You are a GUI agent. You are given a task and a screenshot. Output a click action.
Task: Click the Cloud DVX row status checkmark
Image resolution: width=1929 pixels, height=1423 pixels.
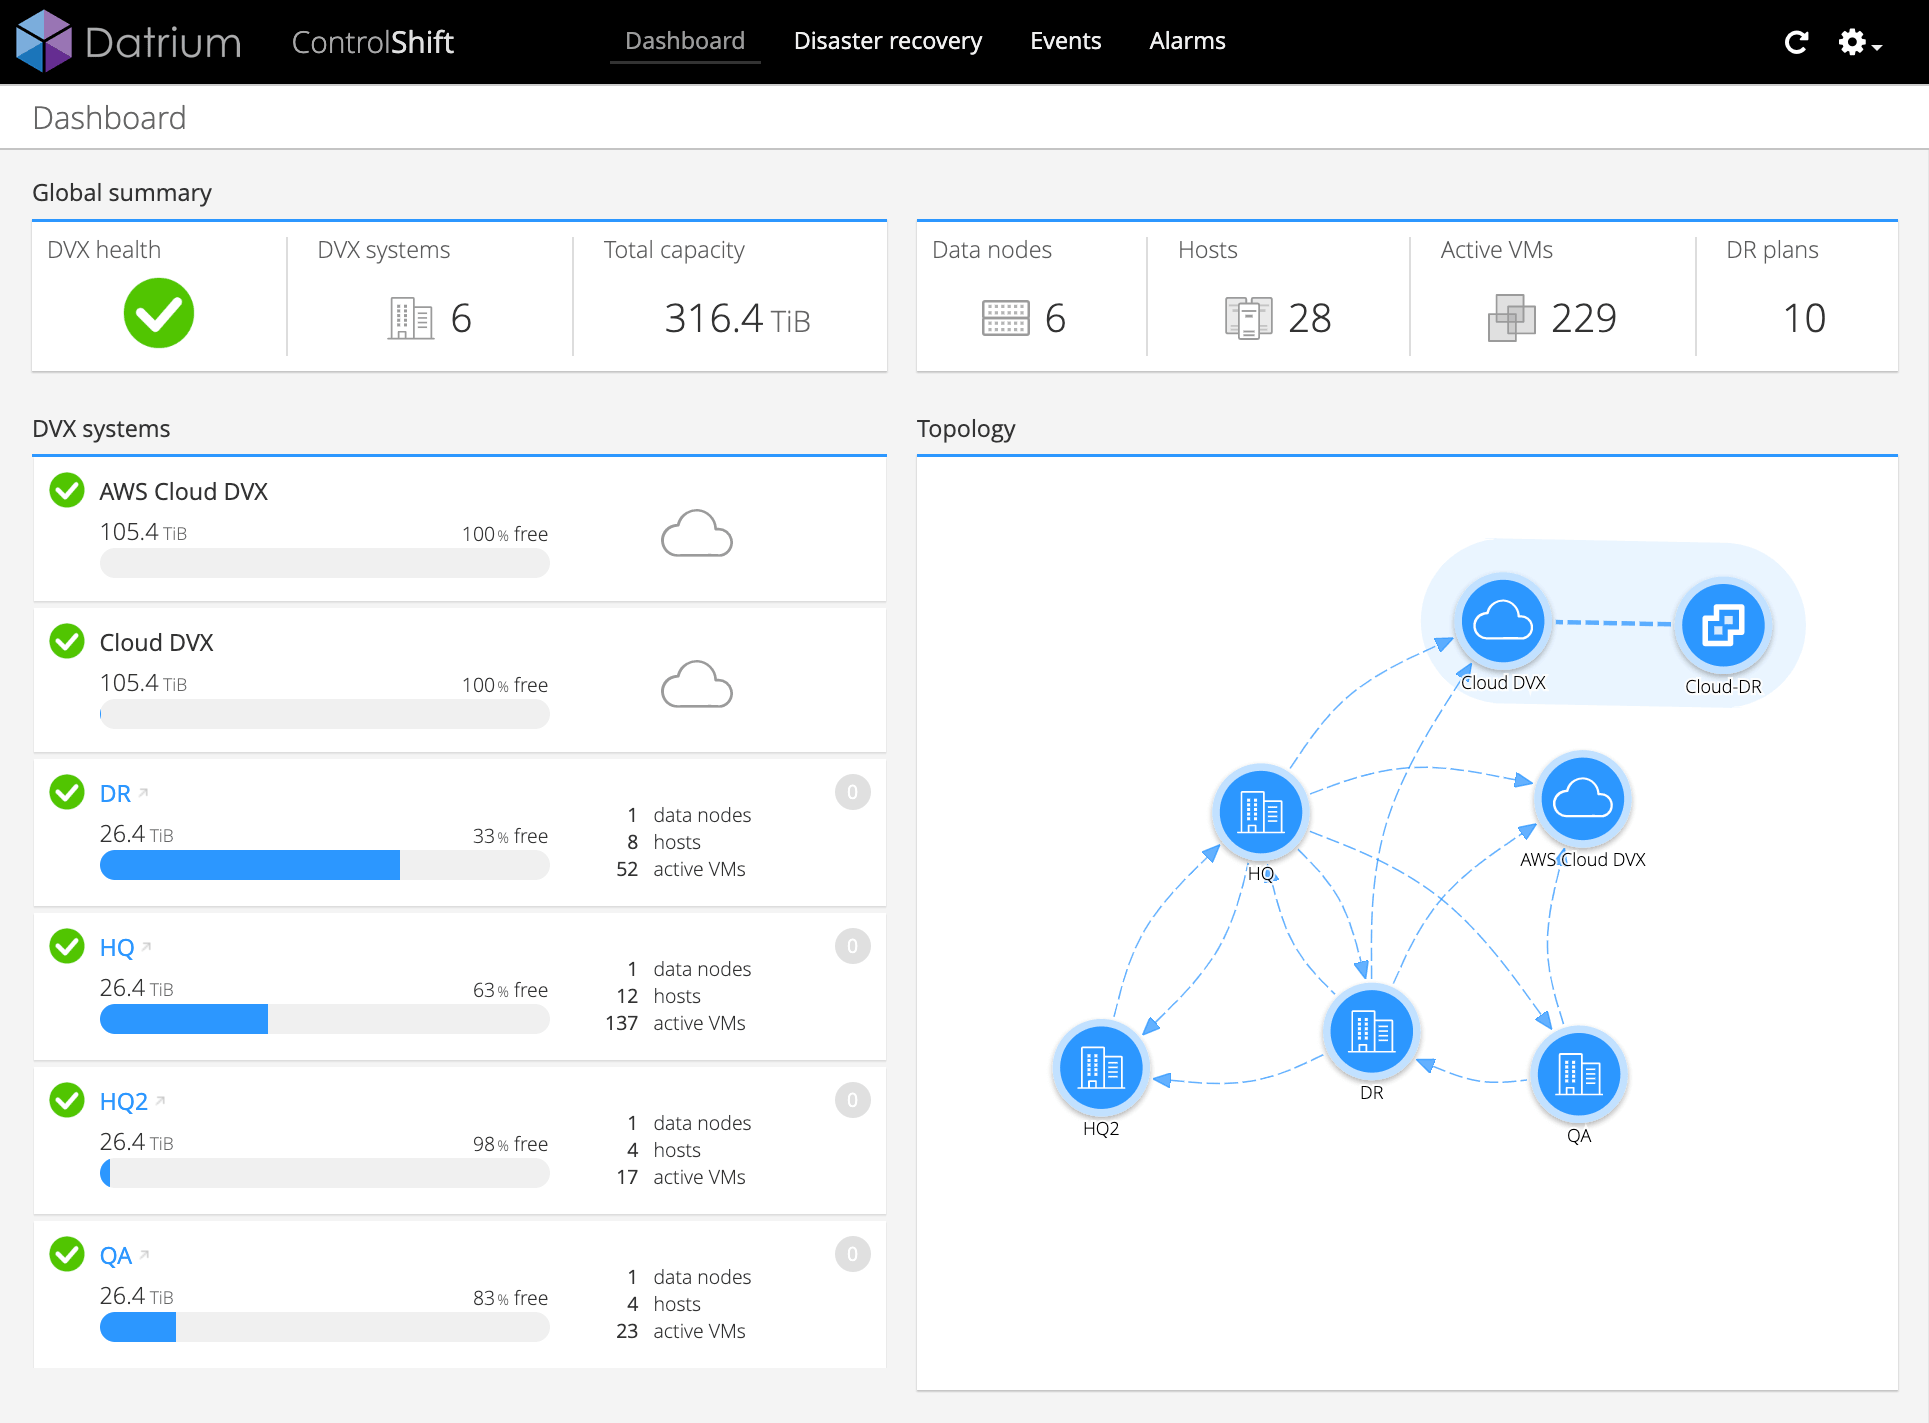coord(67,641)
